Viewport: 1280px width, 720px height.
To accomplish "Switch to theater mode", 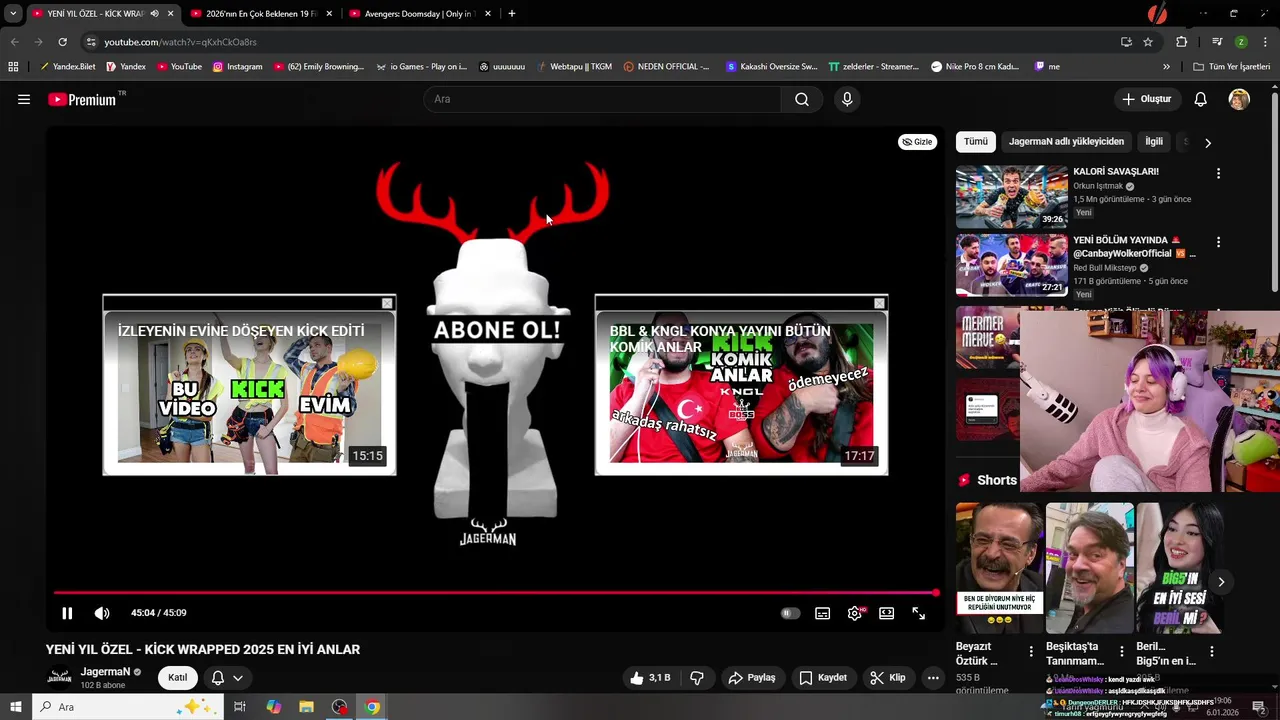I will [886, 613].
